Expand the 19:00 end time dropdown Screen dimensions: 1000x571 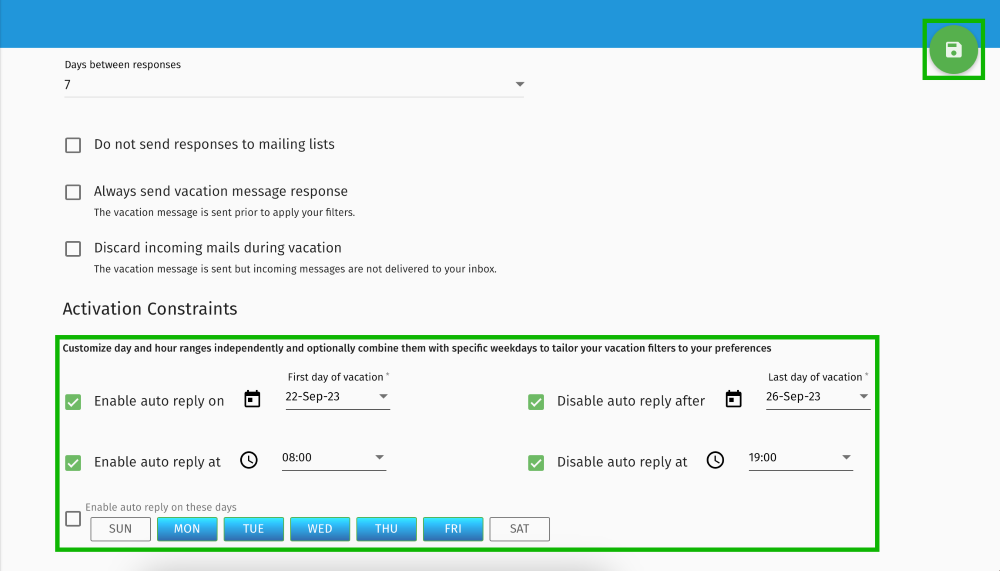point(800,458)
